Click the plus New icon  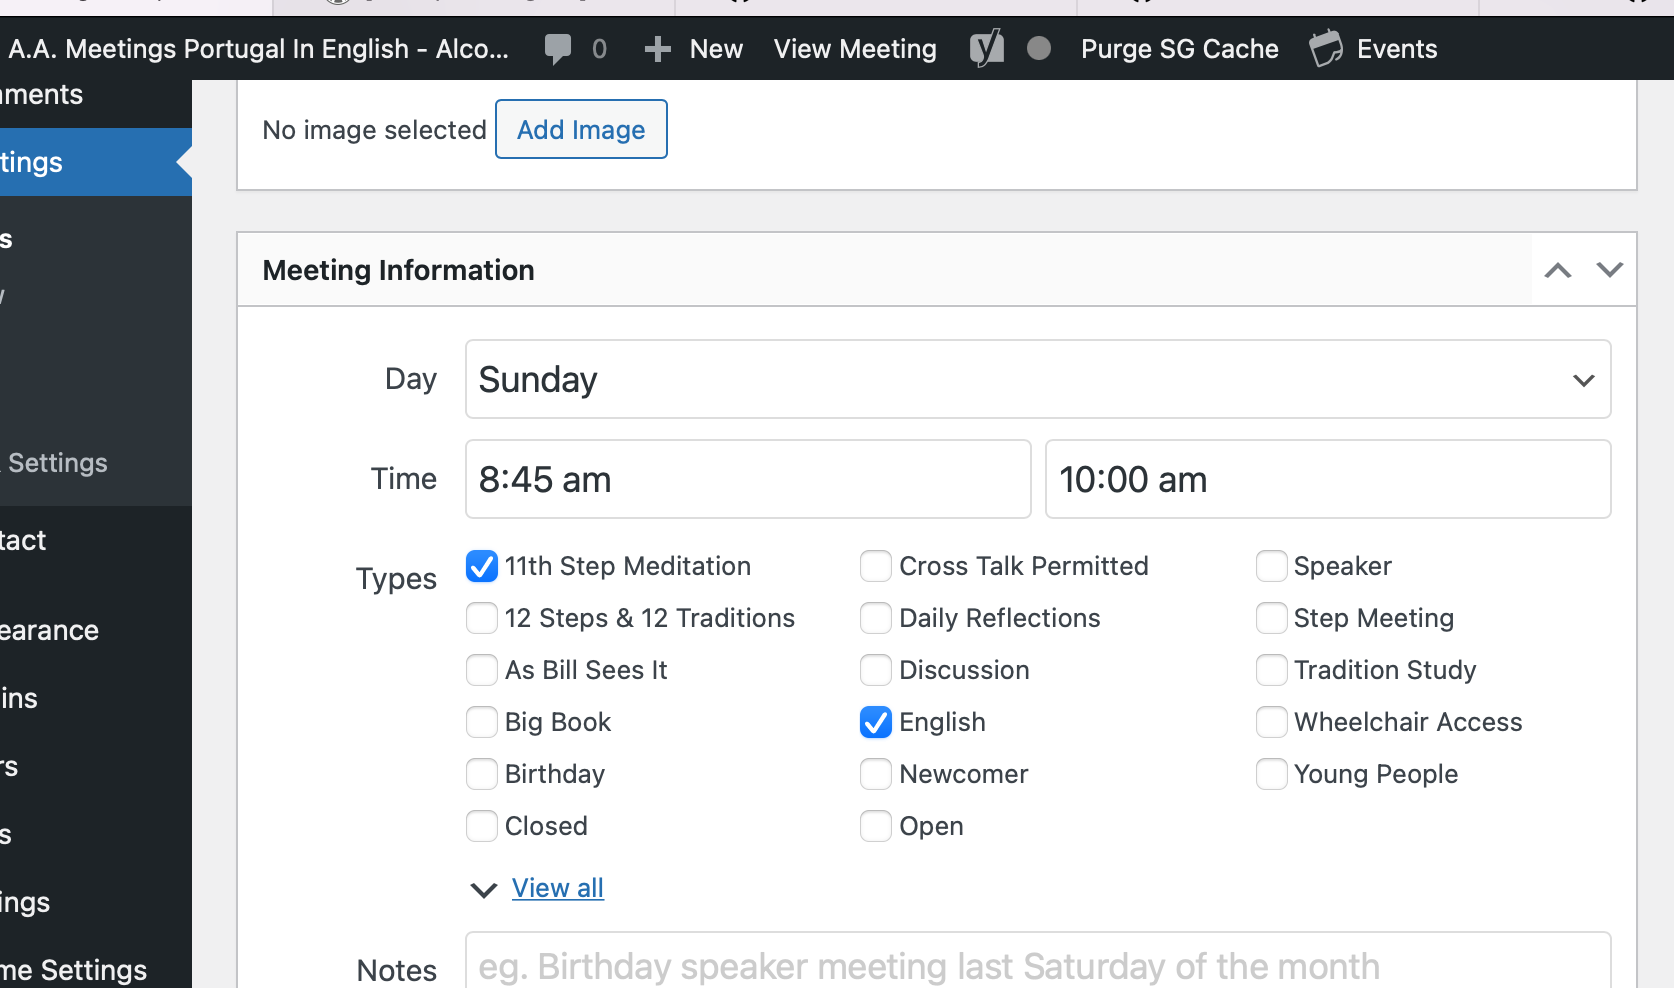point(657,49)
